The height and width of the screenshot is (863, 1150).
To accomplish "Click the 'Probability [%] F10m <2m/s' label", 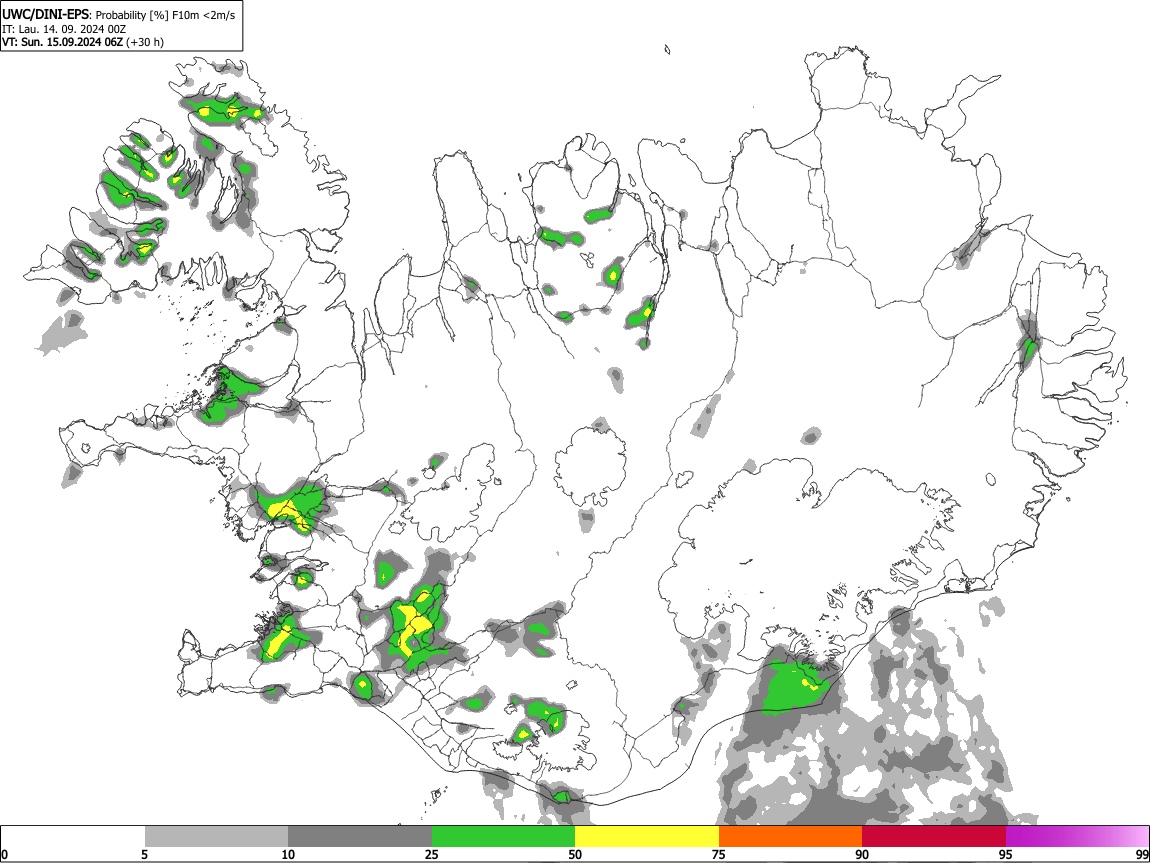I will (x=165, y=15).
